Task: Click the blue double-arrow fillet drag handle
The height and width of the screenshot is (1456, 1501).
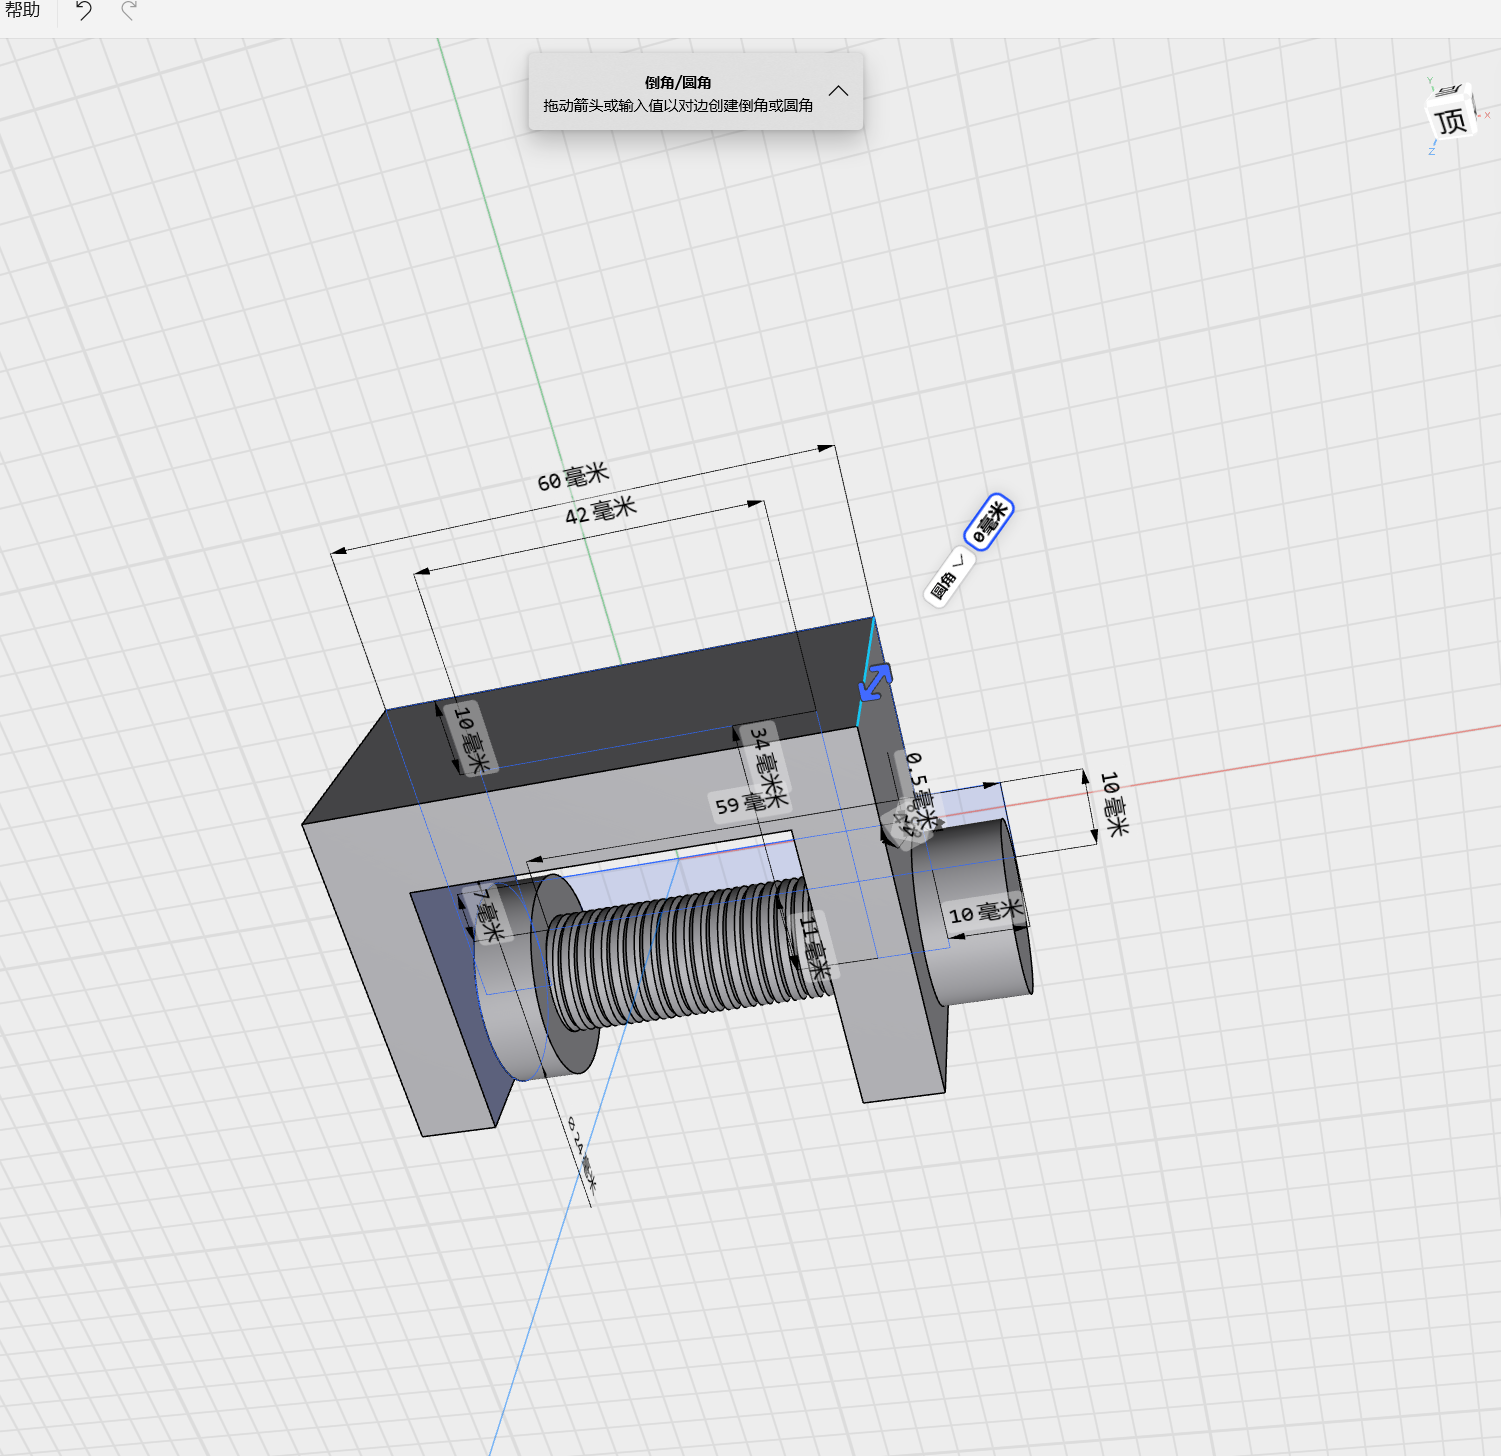Action: click(875, 682)
